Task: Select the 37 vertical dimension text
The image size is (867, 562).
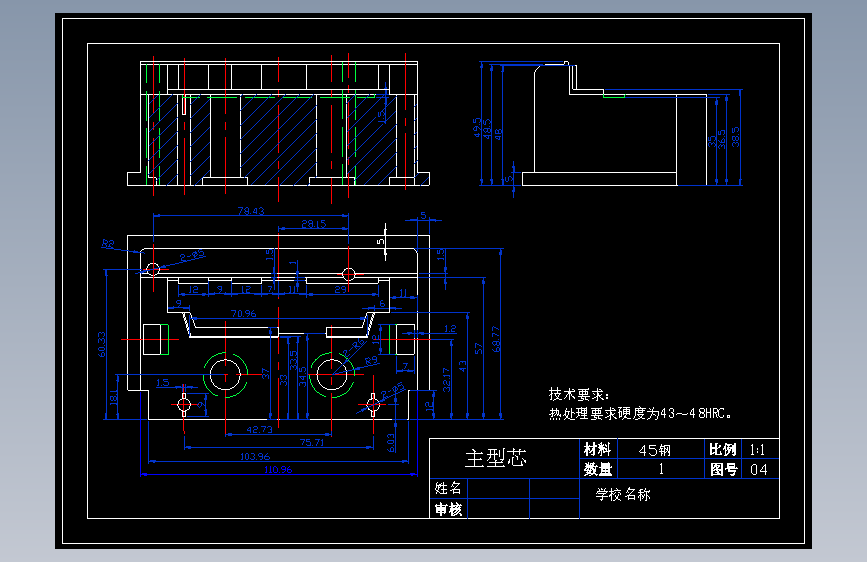Action: click(265, 373)
